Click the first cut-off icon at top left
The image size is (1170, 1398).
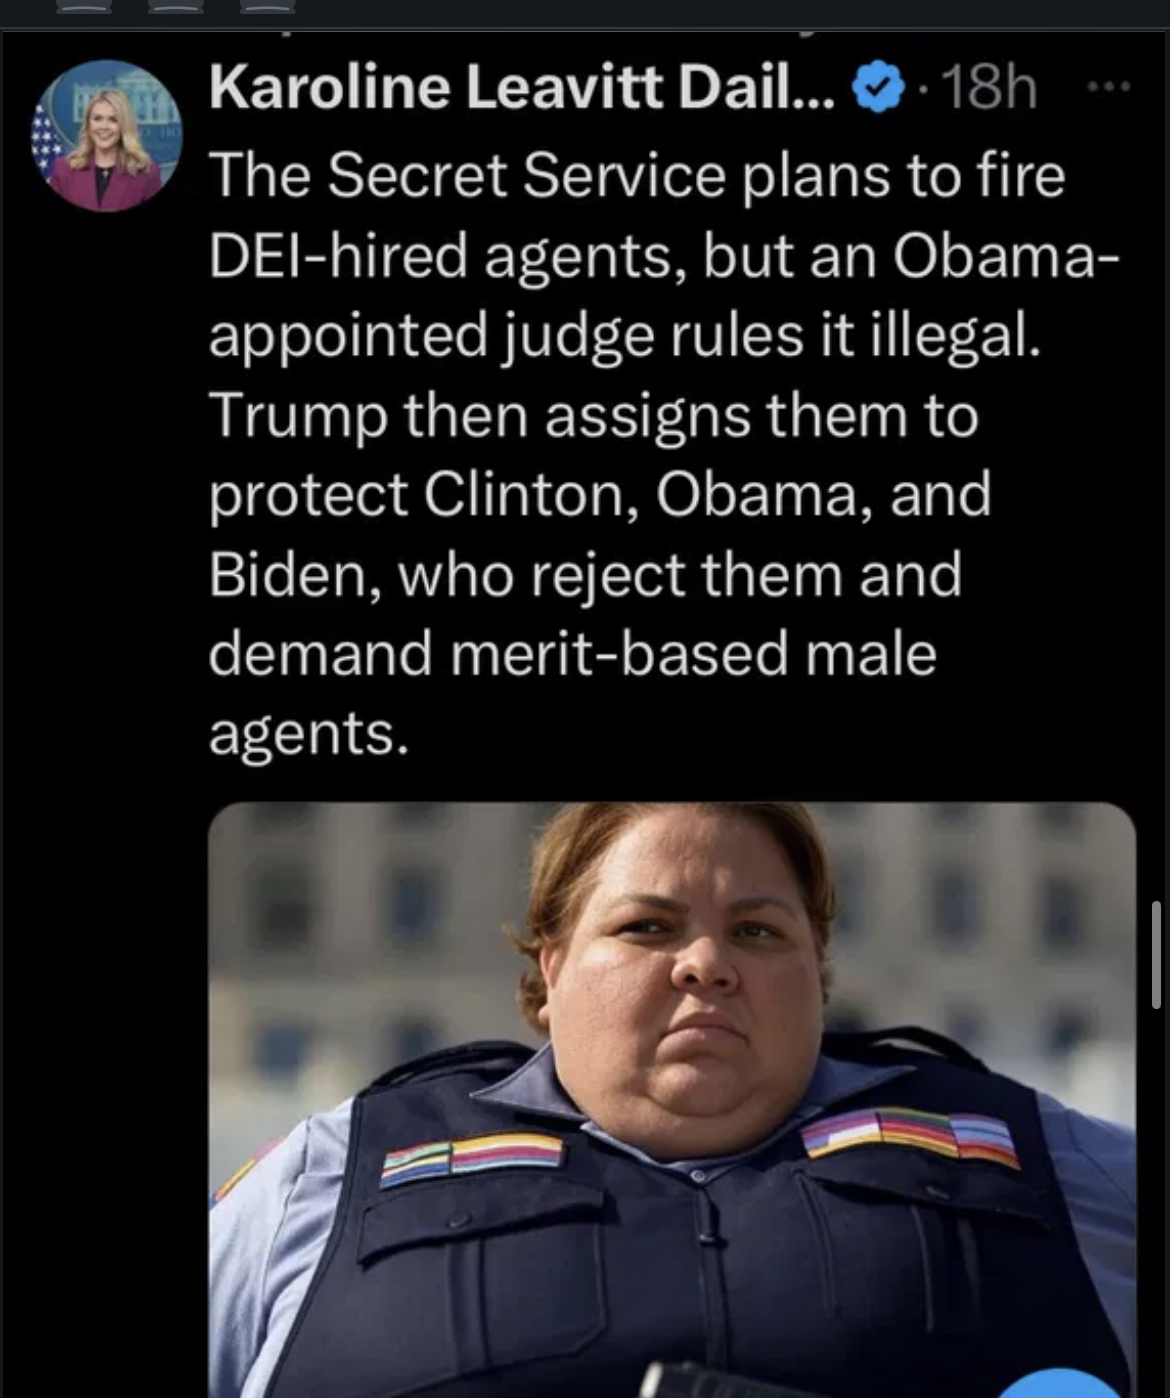coord(84,7)
